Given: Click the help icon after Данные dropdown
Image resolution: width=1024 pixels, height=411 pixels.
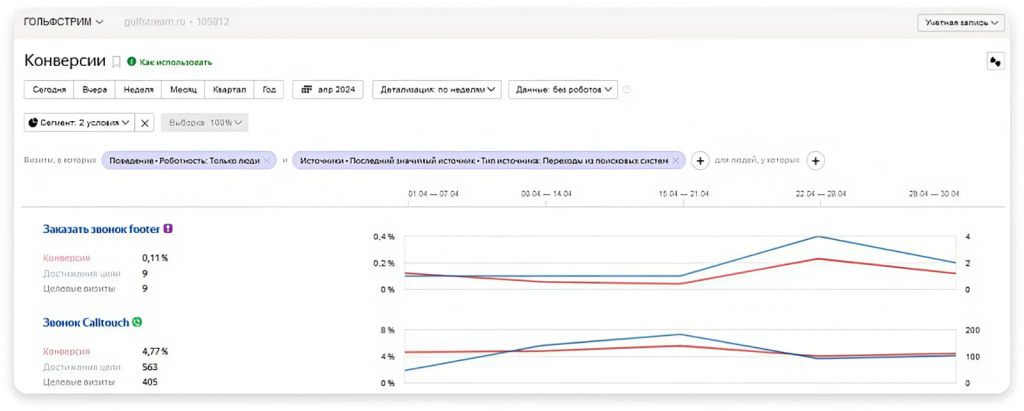Looking at the screenshot, I should click(627, 90).
